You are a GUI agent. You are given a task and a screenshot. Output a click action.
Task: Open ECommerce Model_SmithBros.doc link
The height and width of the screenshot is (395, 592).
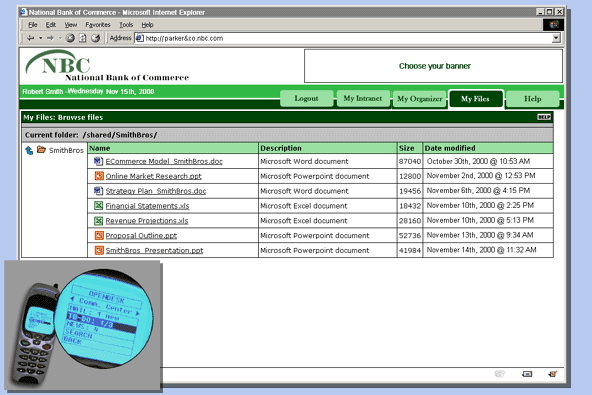coord(164,161)
